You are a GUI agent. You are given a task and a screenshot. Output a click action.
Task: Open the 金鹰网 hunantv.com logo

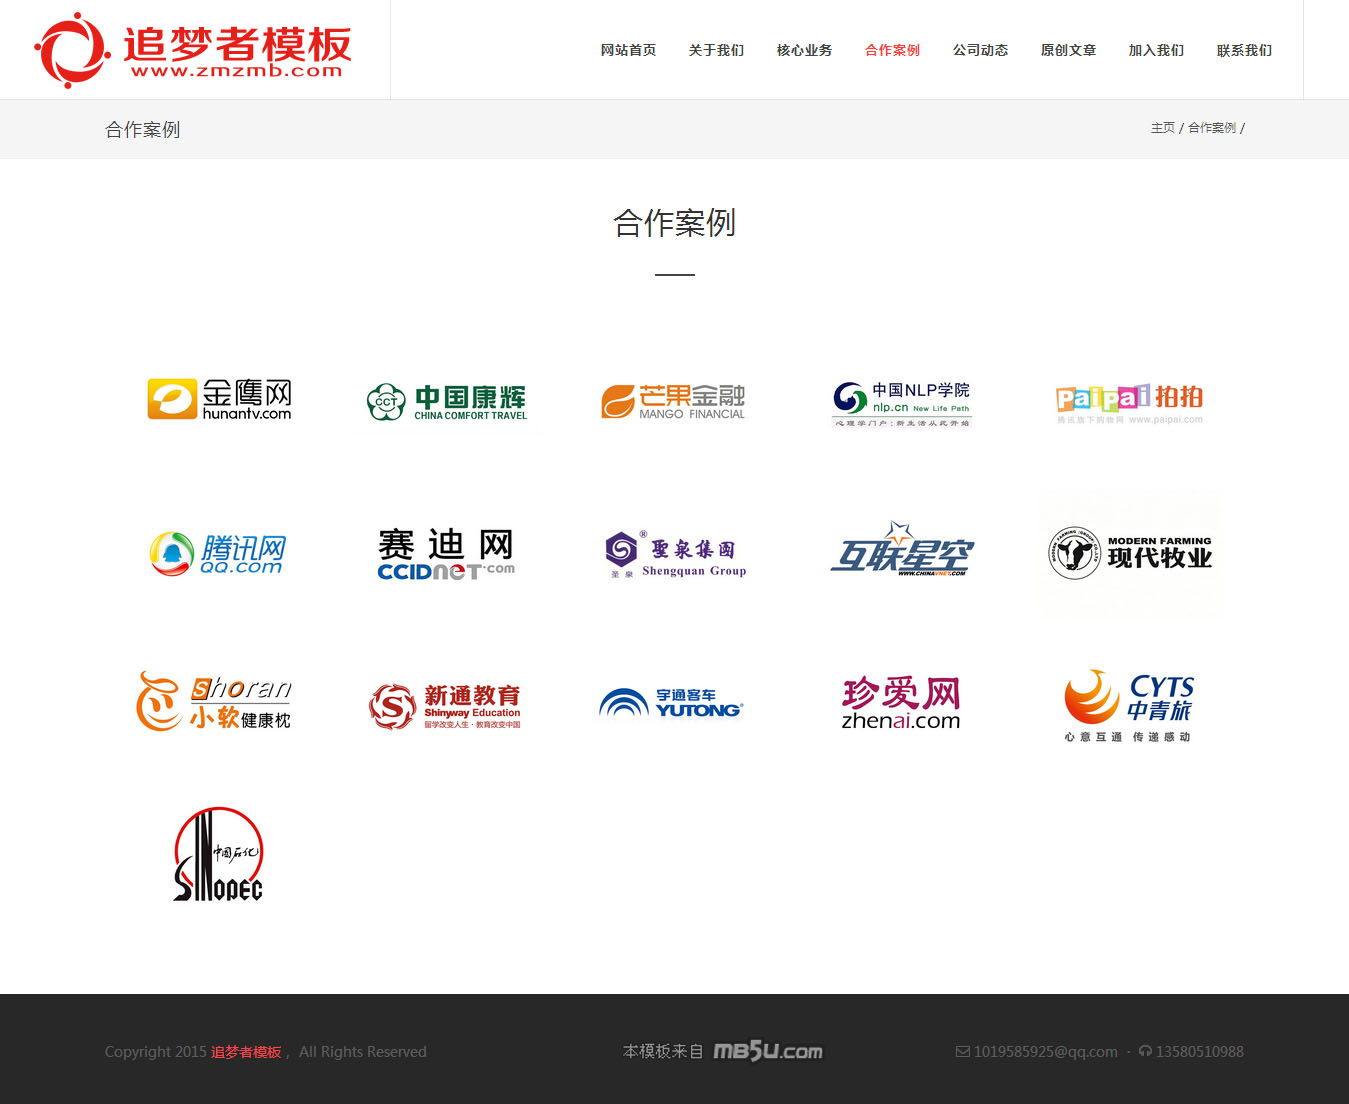tap(220, 400)
